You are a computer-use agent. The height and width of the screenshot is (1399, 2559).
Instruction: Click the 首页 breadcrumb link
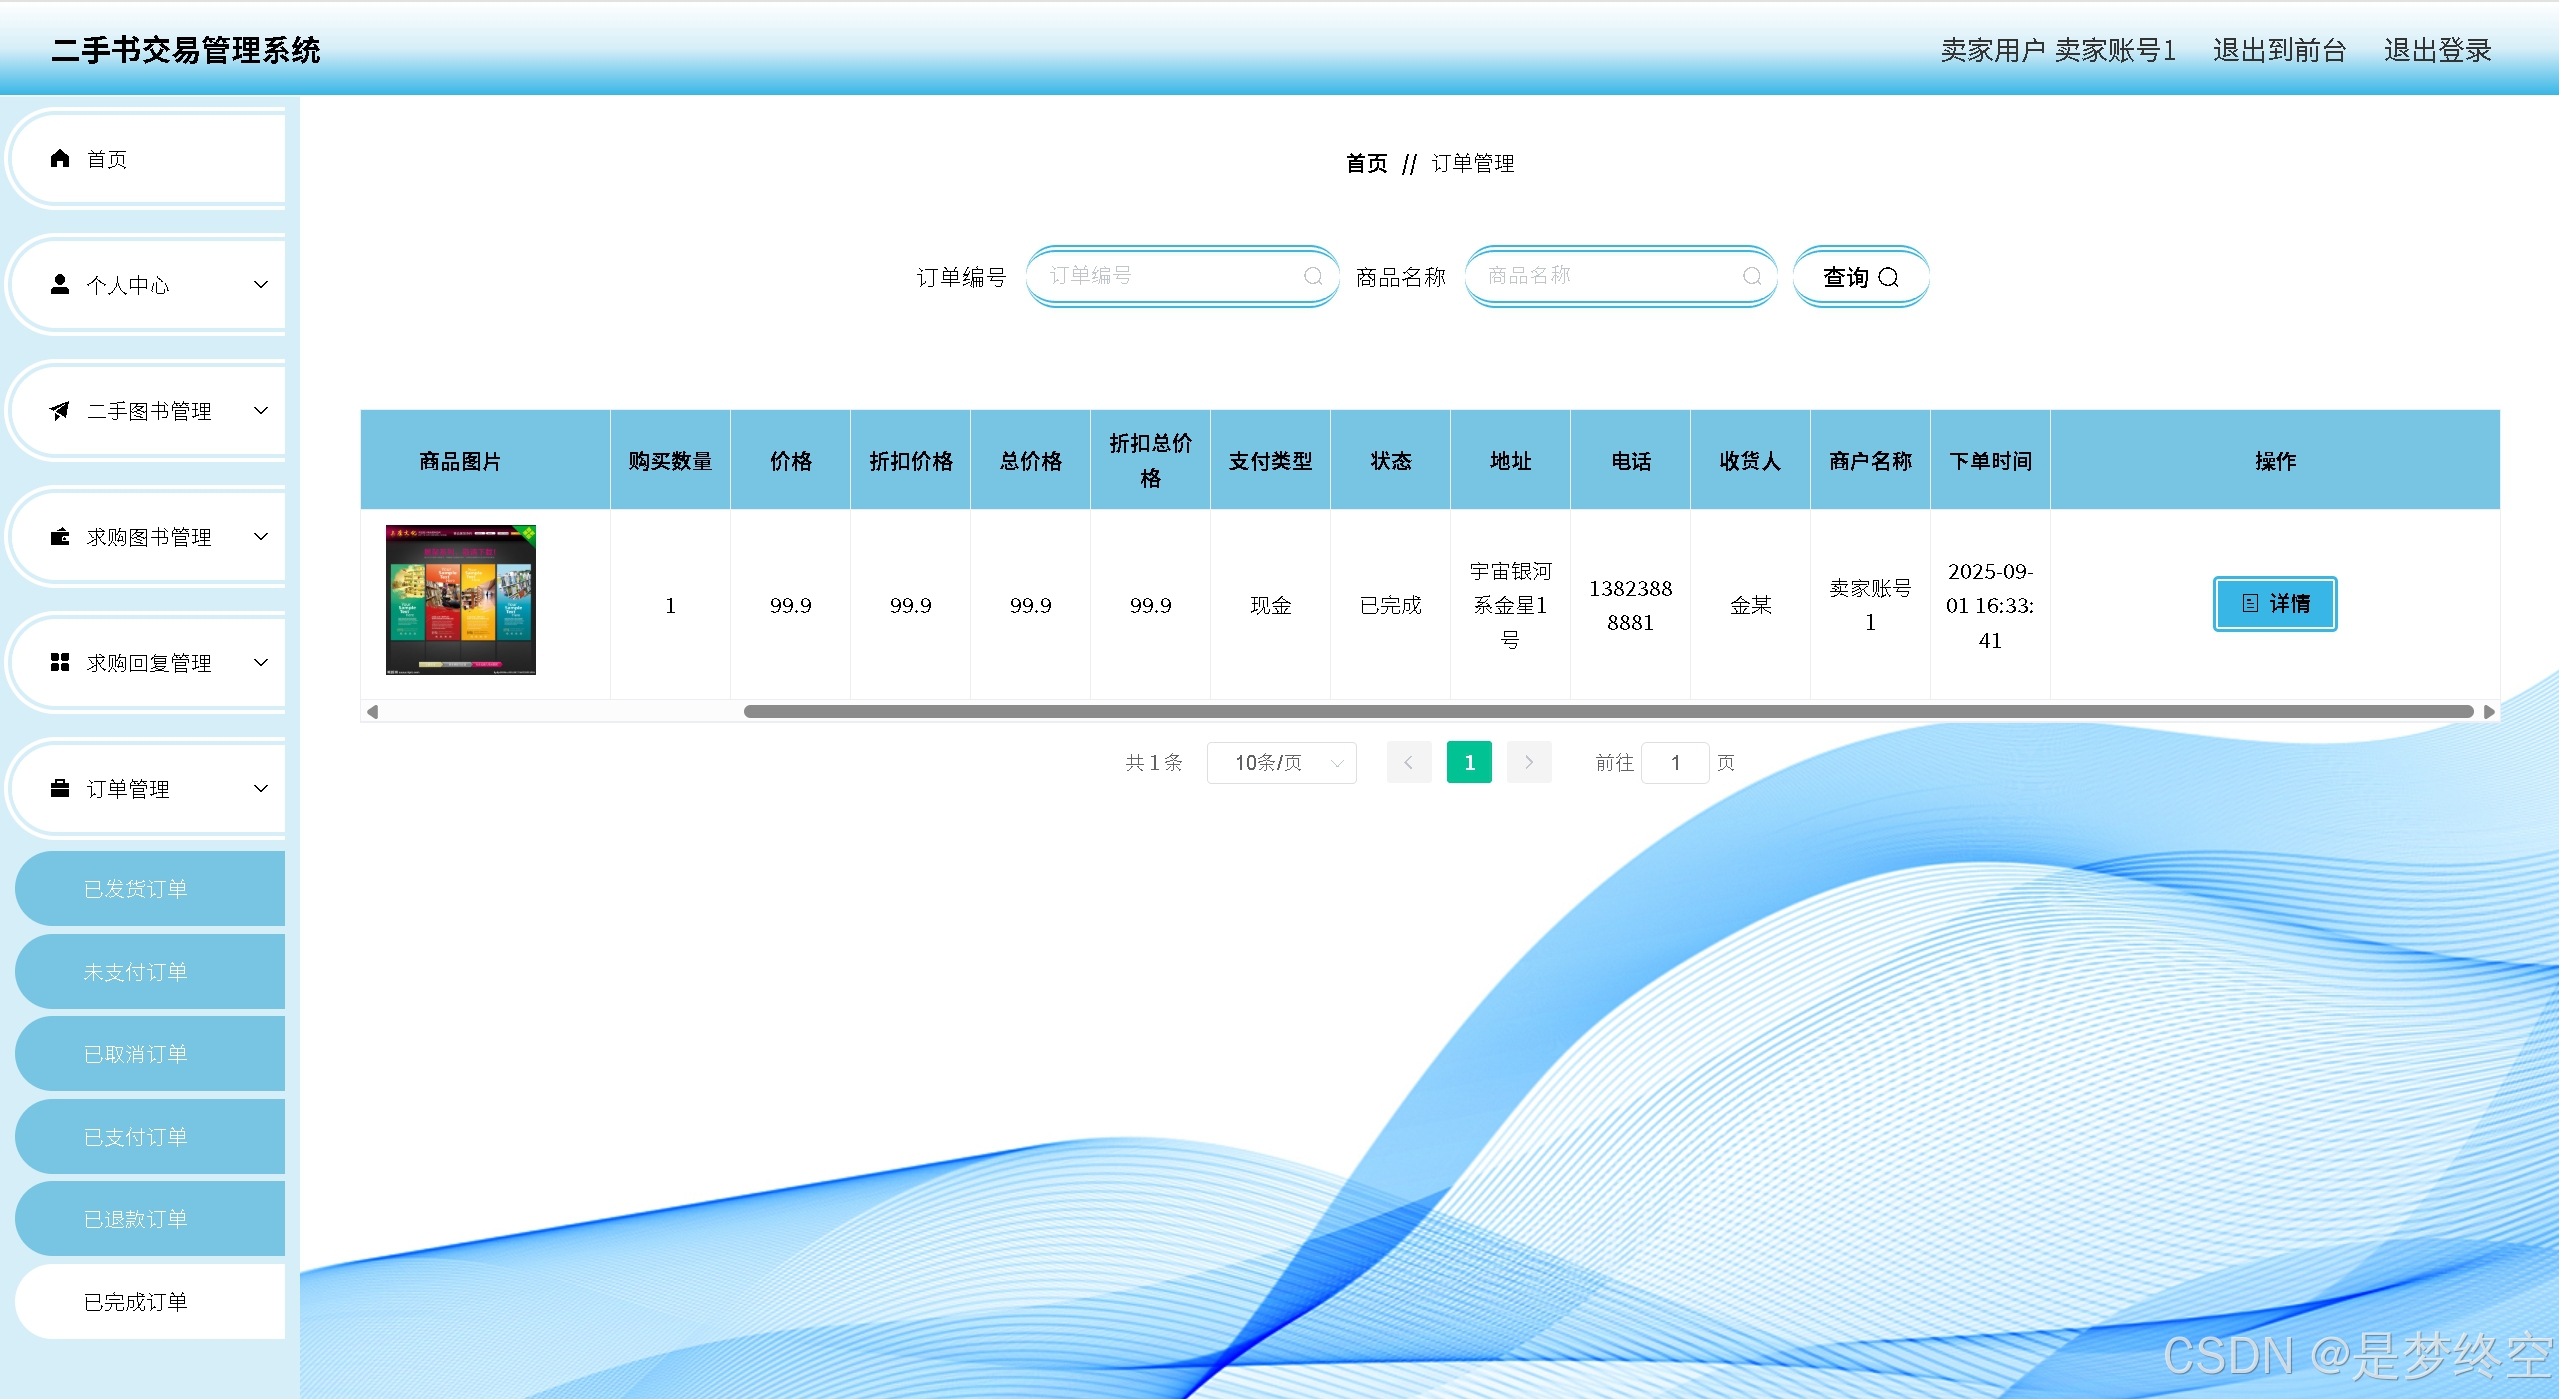(x=1367, y=163)
